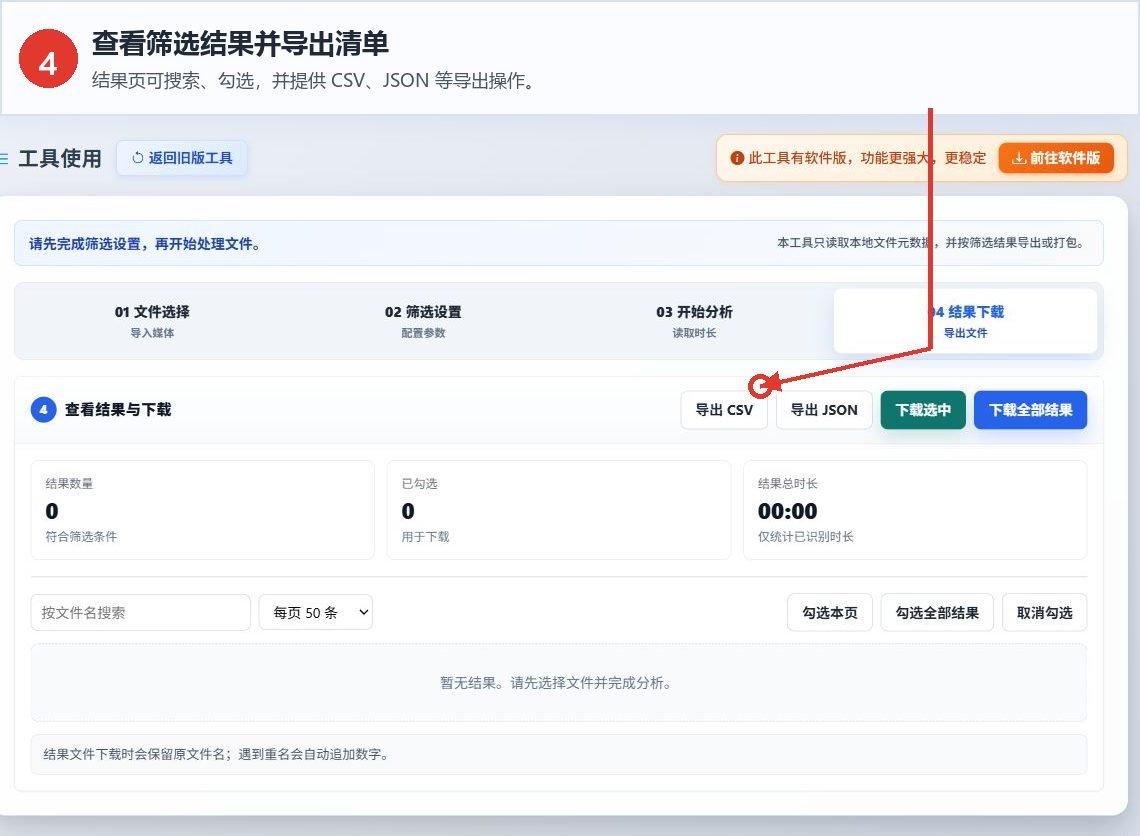Click the 已勾选 stat card
1140x836 pixels.
pos(558,510)
